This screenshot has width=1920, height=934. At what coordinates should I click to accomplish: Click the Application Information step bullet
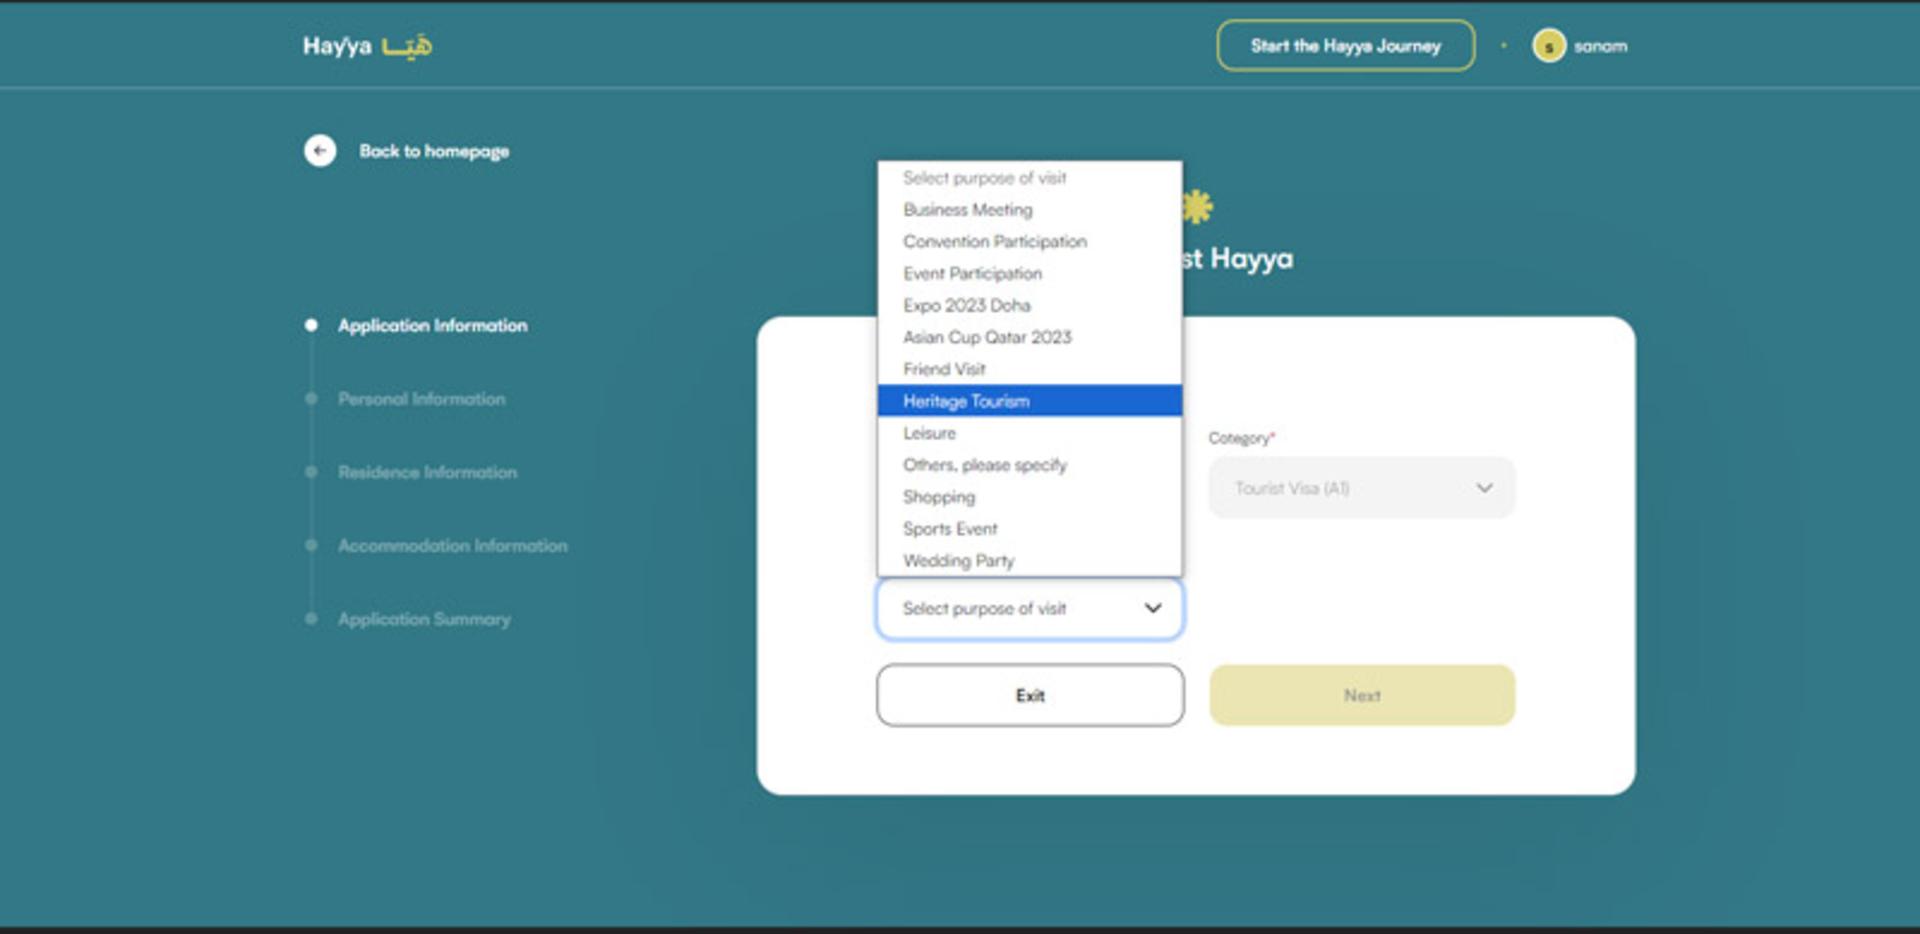point(311,325)
